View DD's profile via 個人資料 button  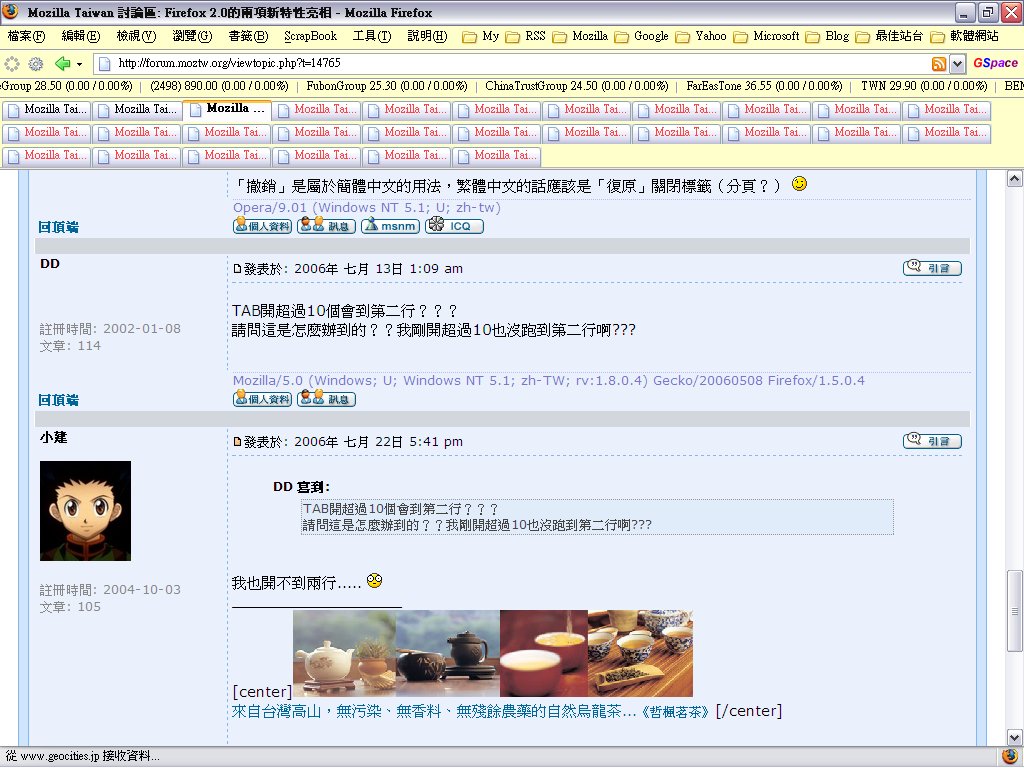[262, 399]
